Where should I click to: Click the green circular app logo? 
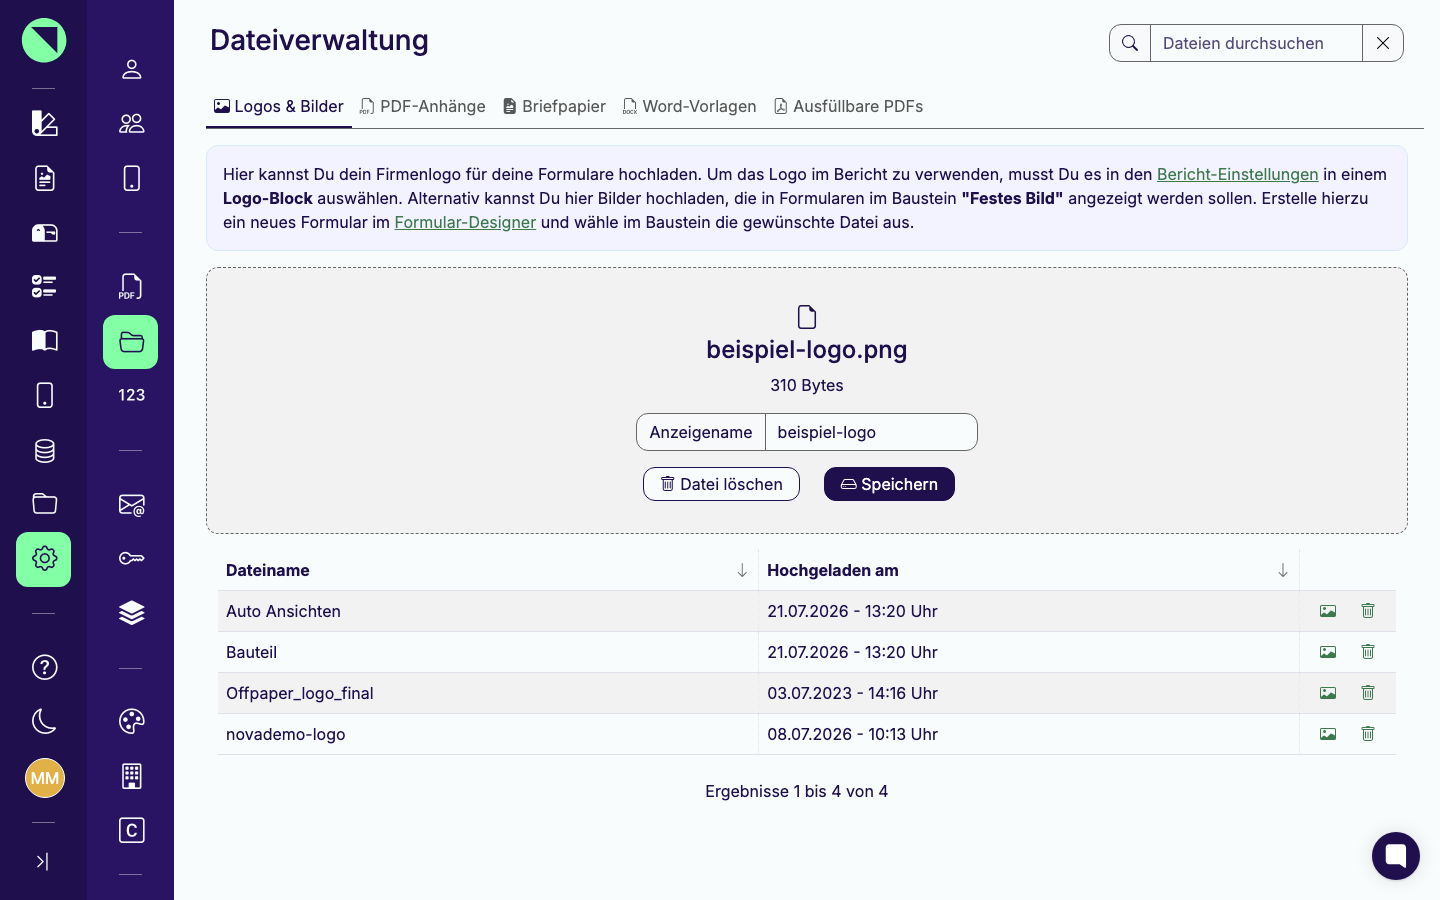44,40
